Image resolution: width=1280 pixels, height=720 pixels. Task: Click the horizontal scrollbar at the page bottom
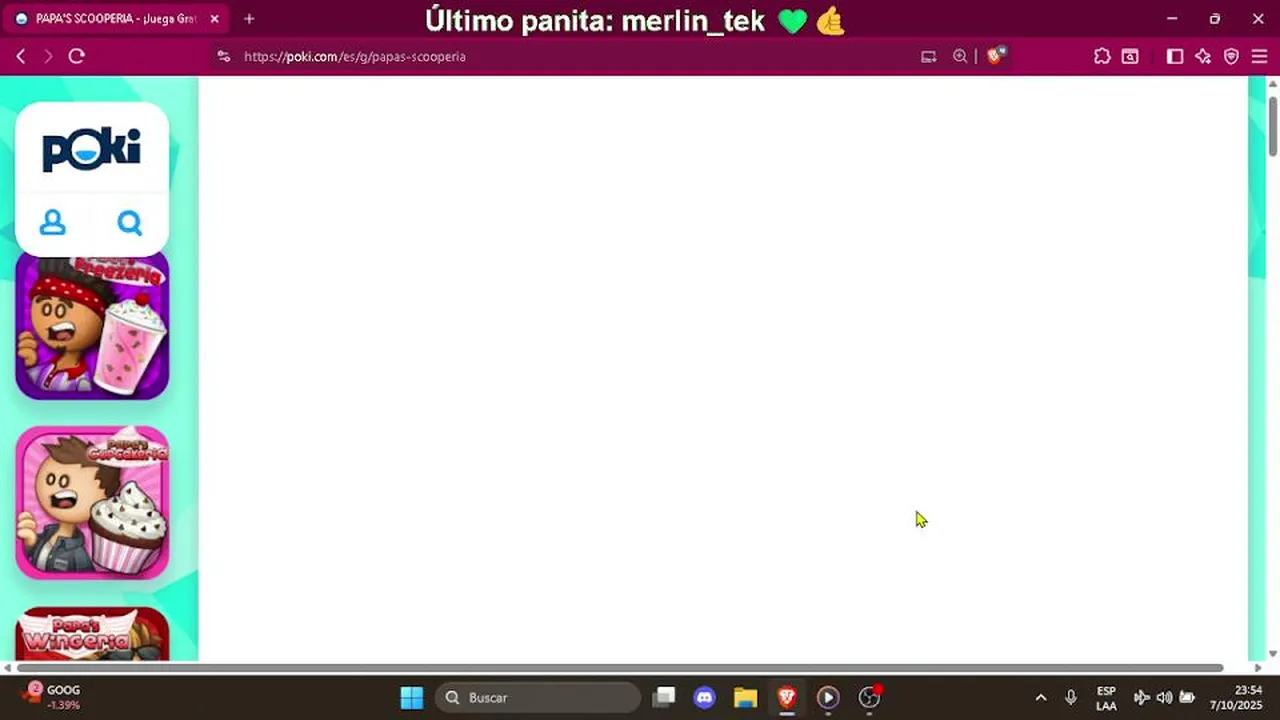[620, 668]
